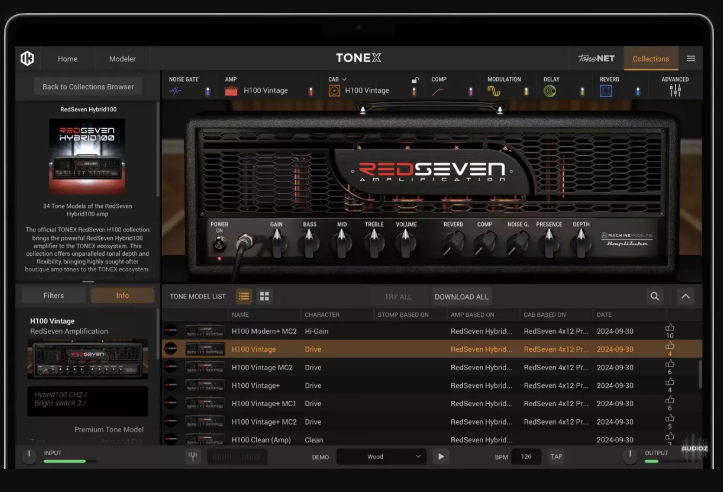Like the H100 Modern+ MC2 tone model
Screen dimensions: 723x492
coord(670,328)
